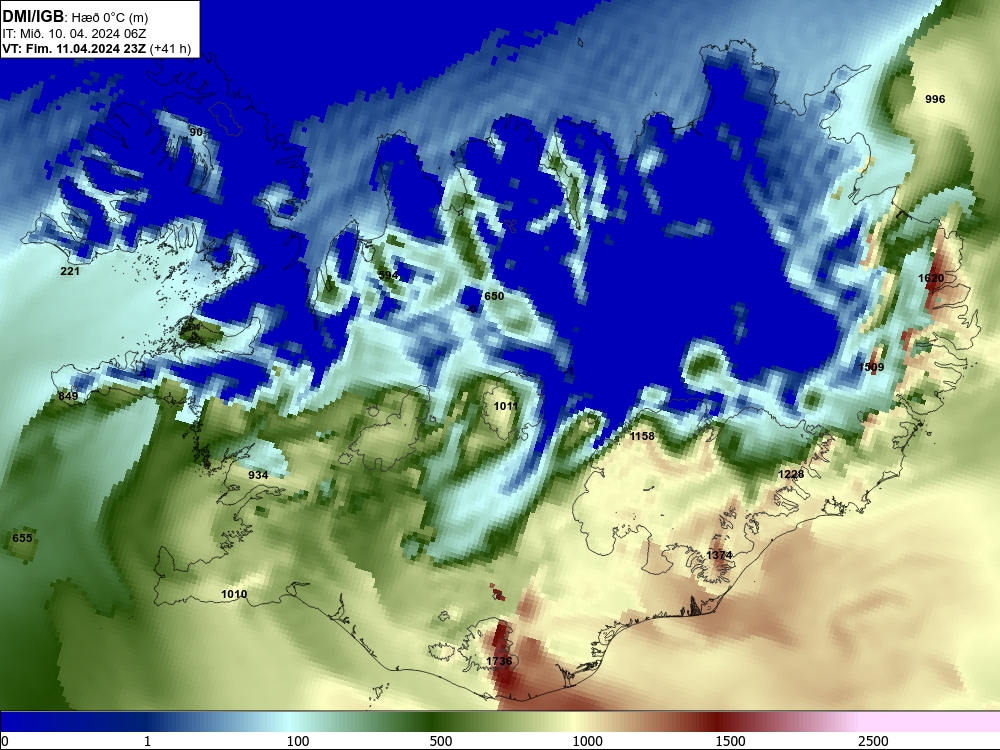Click the 90 value on the map
This screenshot has width=1000, height=750.
[x=196, y=132]
